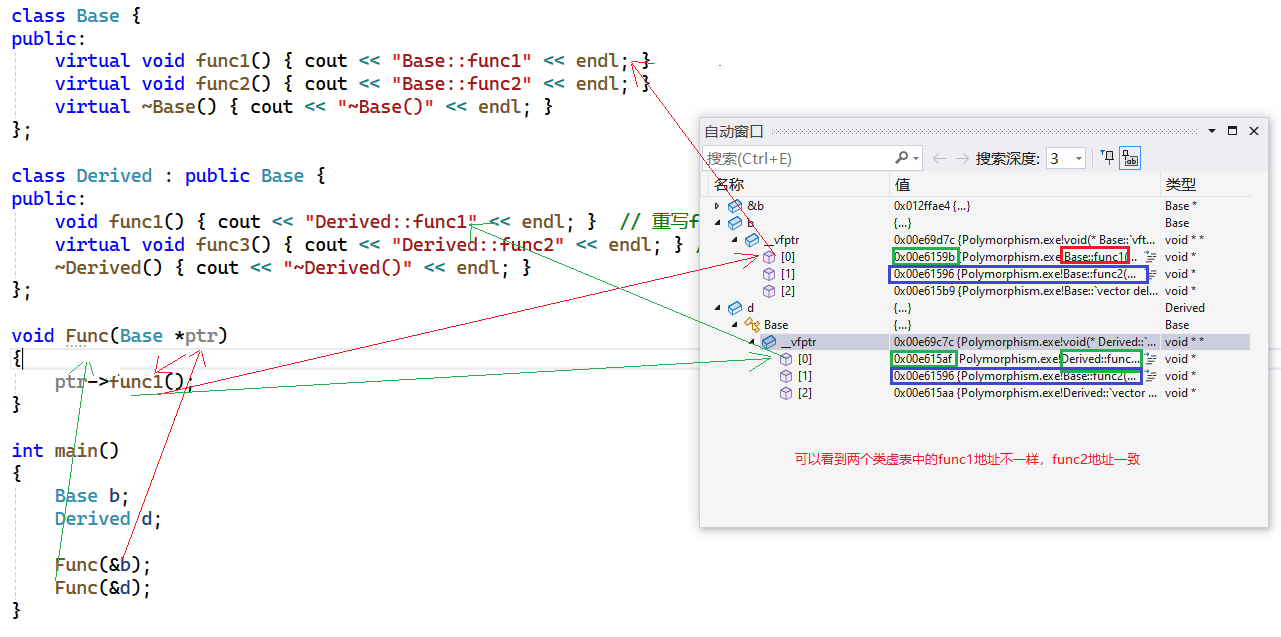The image size is (1281, 637).
Task: Click code line 'Base b;'
Action: [x=93, y=496]
